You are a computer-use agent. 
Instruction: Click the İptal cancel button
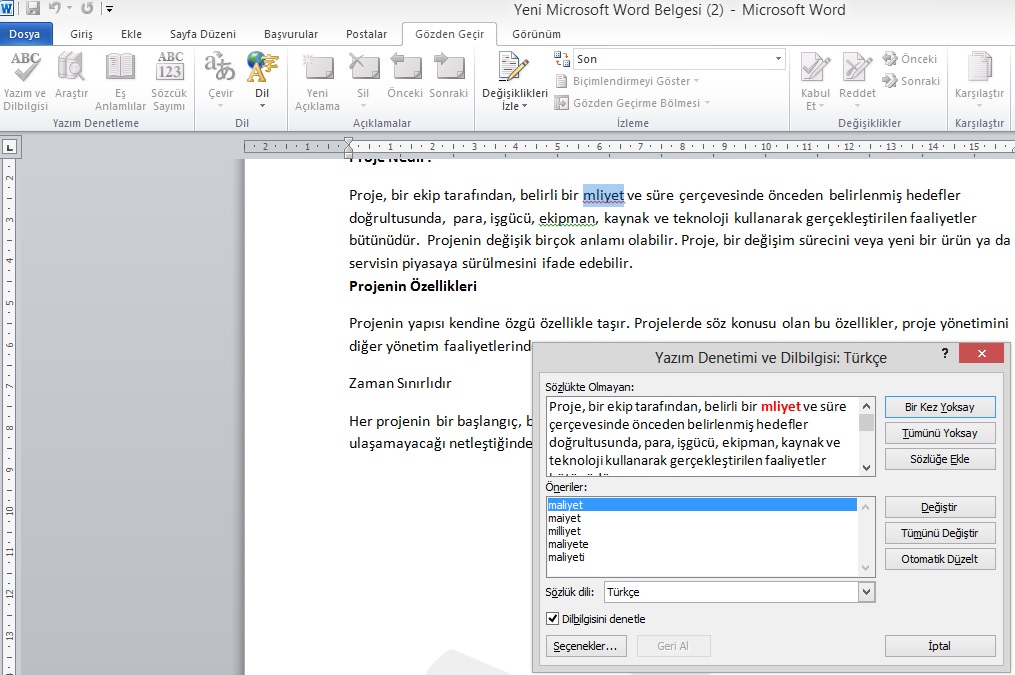940,646
